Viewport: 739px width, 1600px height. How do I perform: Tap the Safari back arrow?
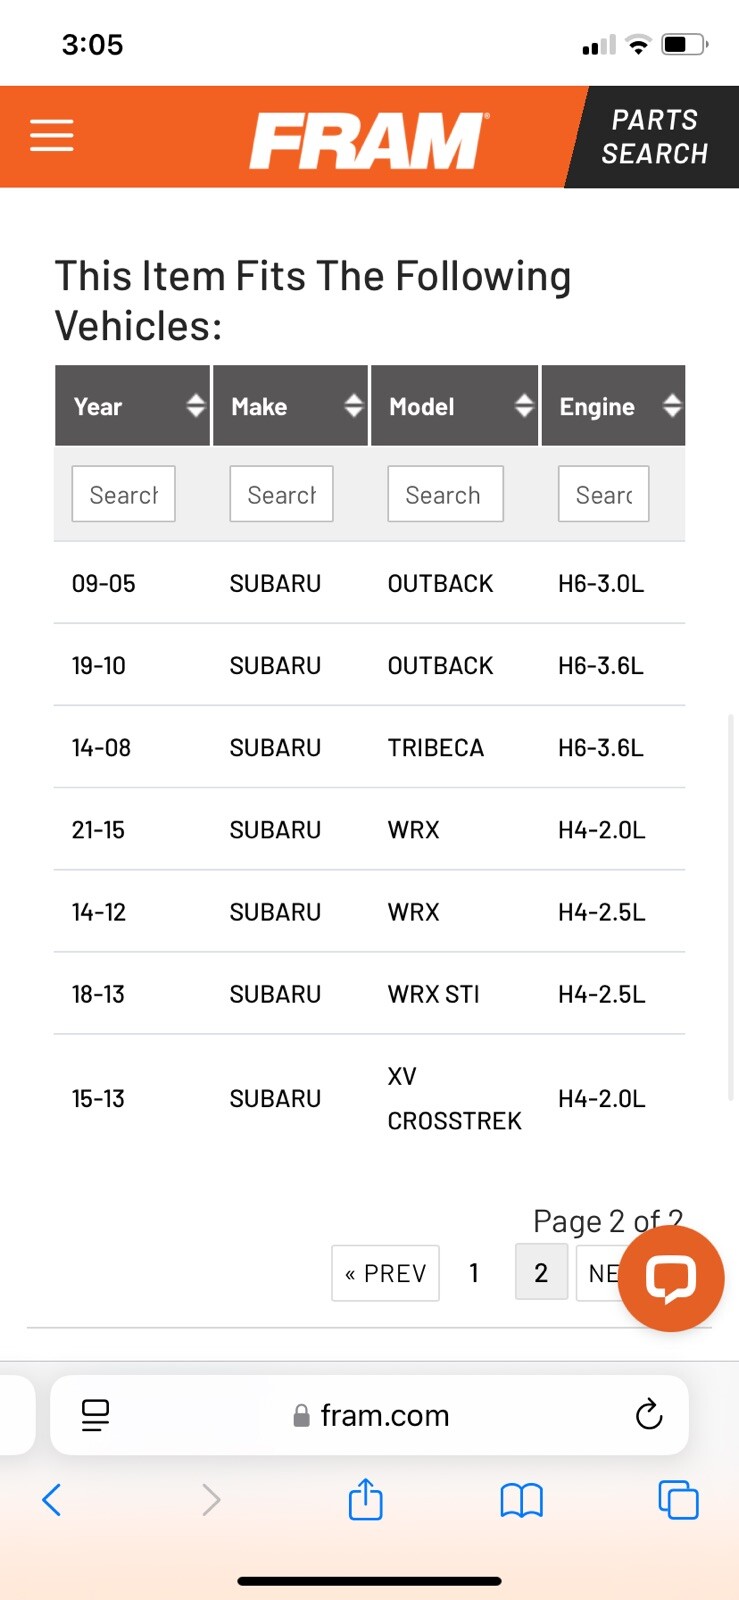point(52,1499)
